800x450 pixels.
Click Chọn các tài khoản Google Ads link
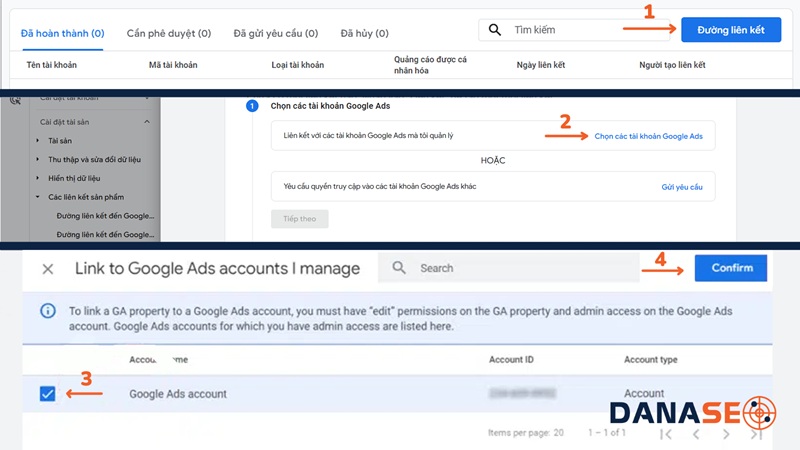coord(648,136)
